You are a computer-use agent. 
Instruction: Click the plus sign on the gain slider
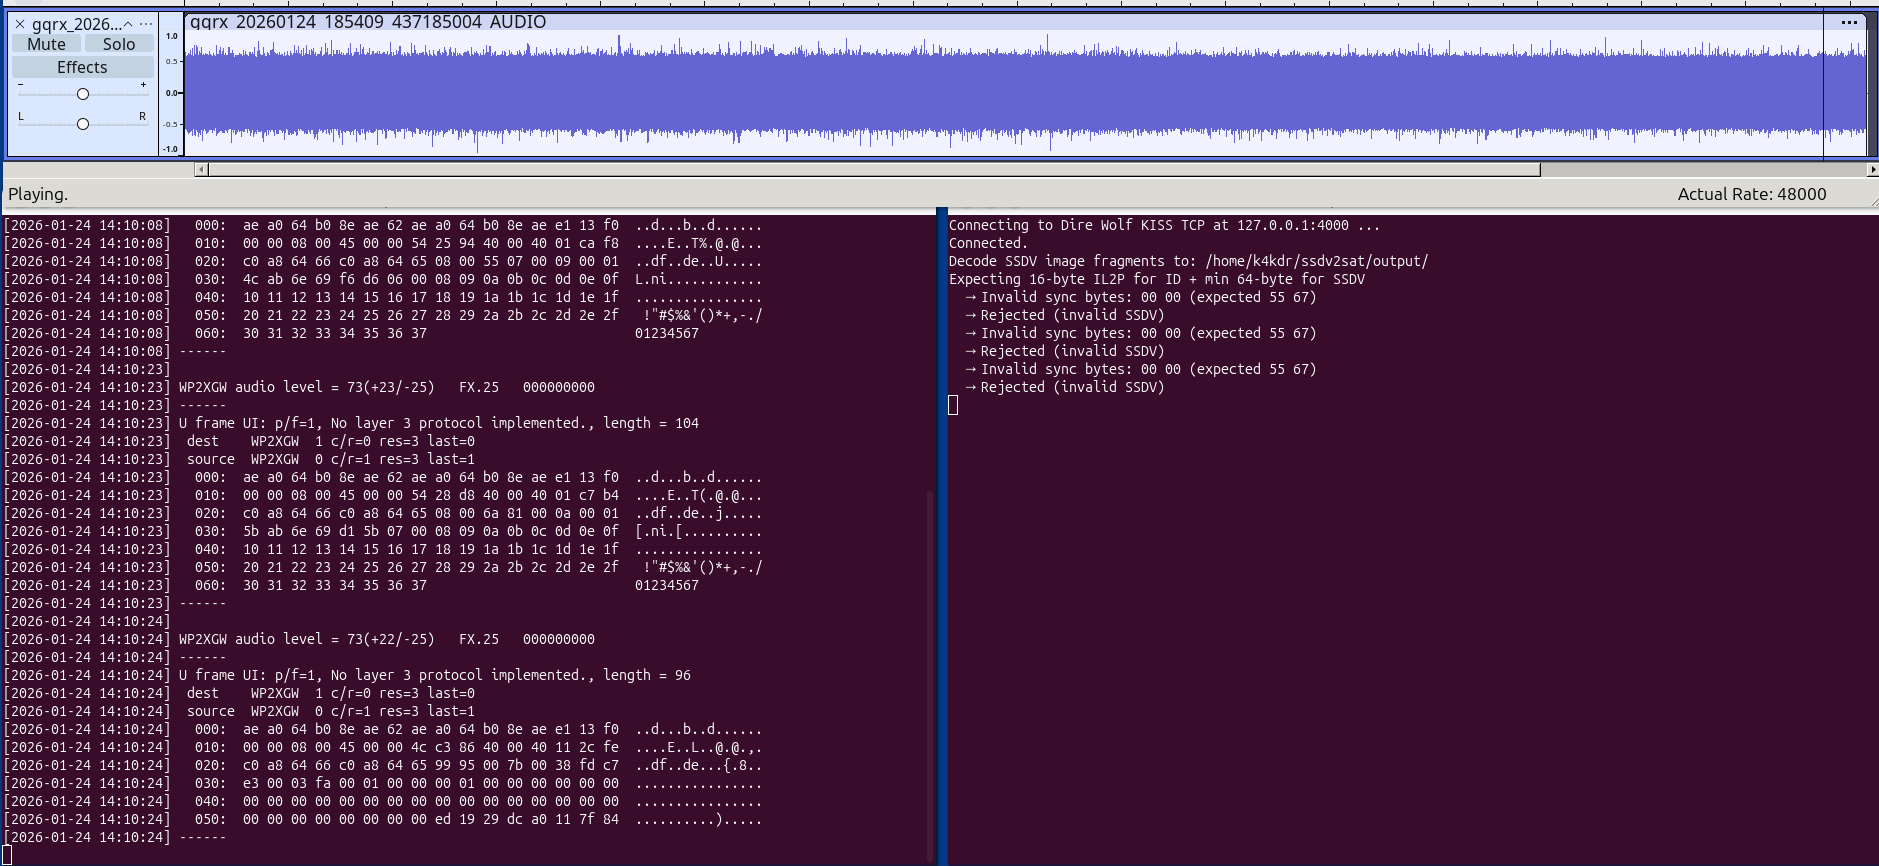coord(143,85)
